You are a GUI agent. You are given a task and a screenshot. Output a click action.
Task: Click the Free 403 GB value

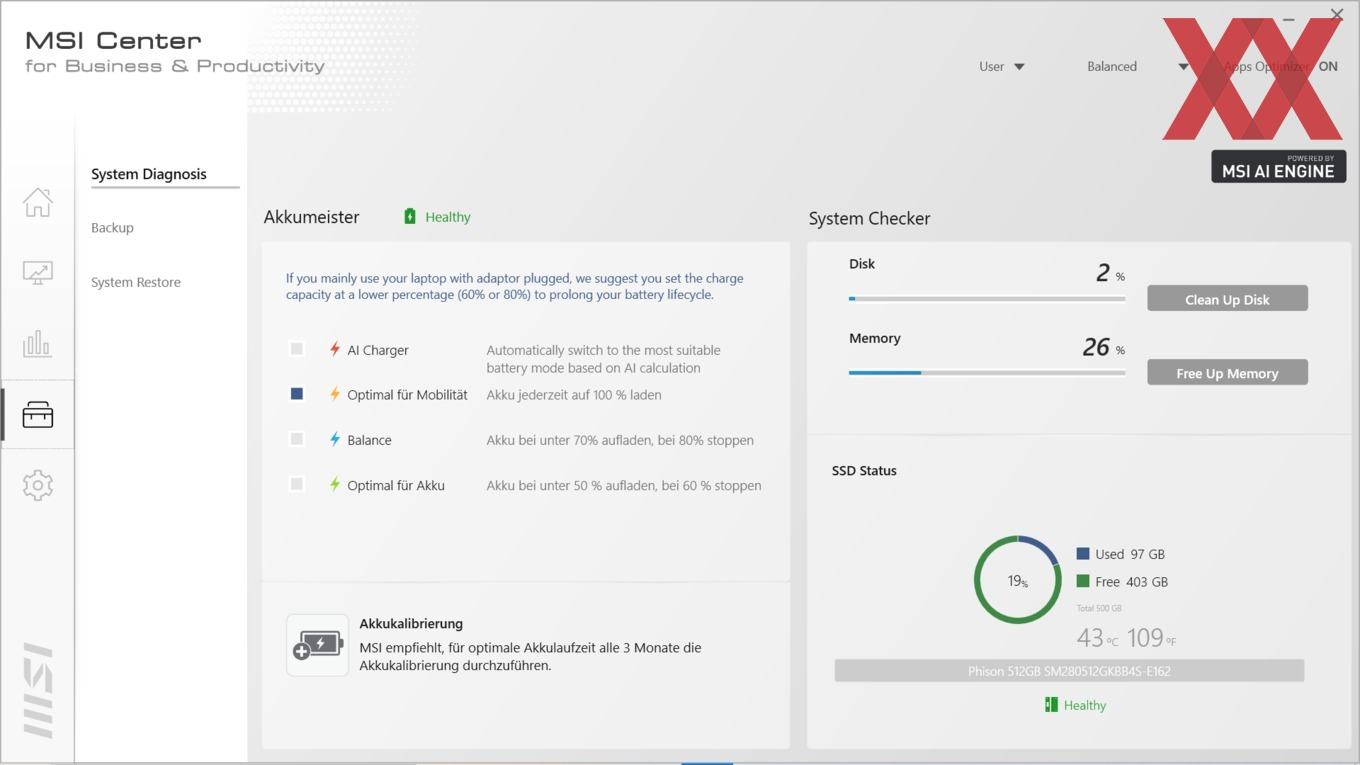pyautogui.click(x=1148, y=581)
